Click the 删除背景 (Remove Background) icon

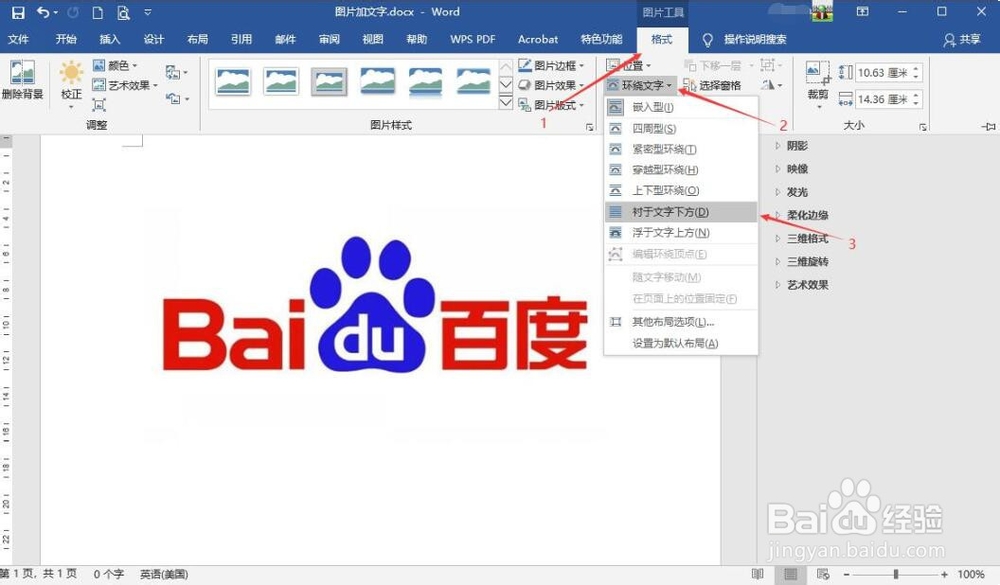pos(22,79)
